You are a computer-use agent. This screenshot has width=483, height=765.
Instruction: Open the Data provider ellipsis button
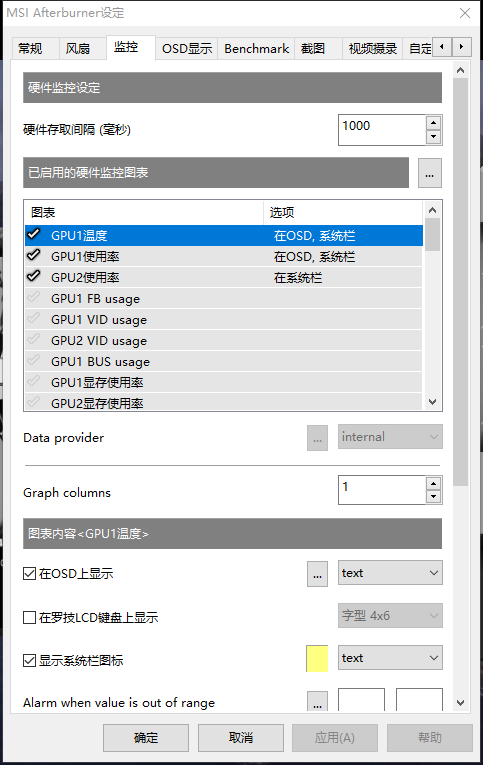[x=318, y=438]
